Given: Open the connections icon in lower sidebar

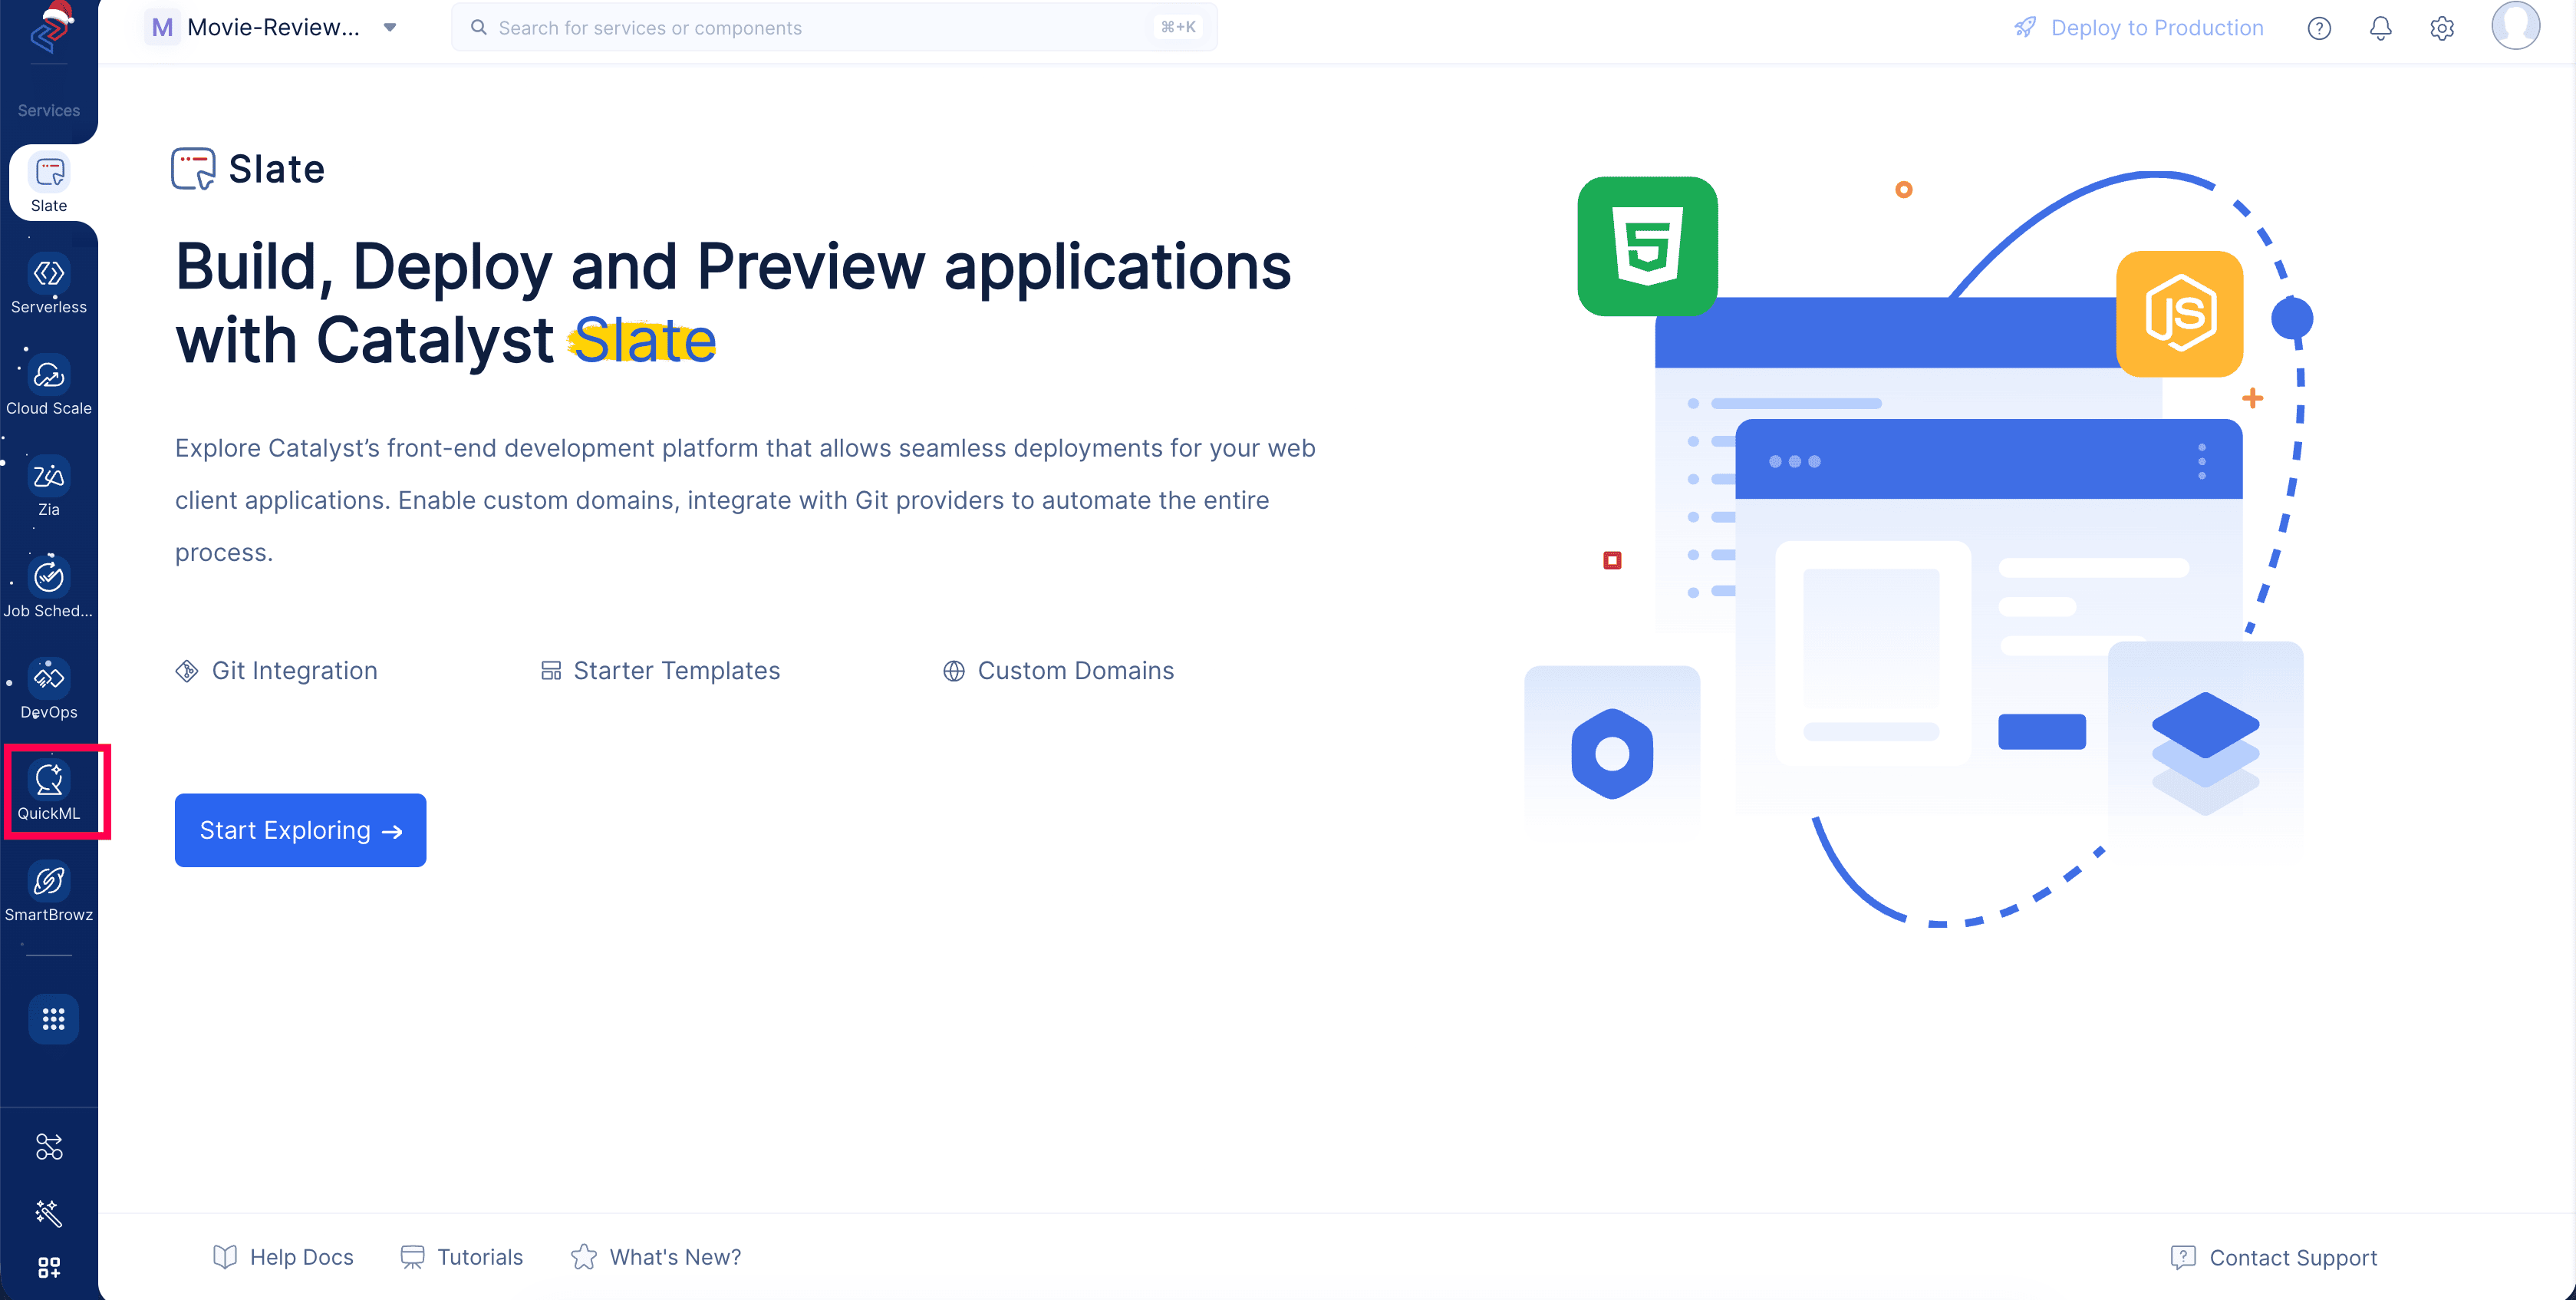Looking at the screenshot, I should 49,1146.
